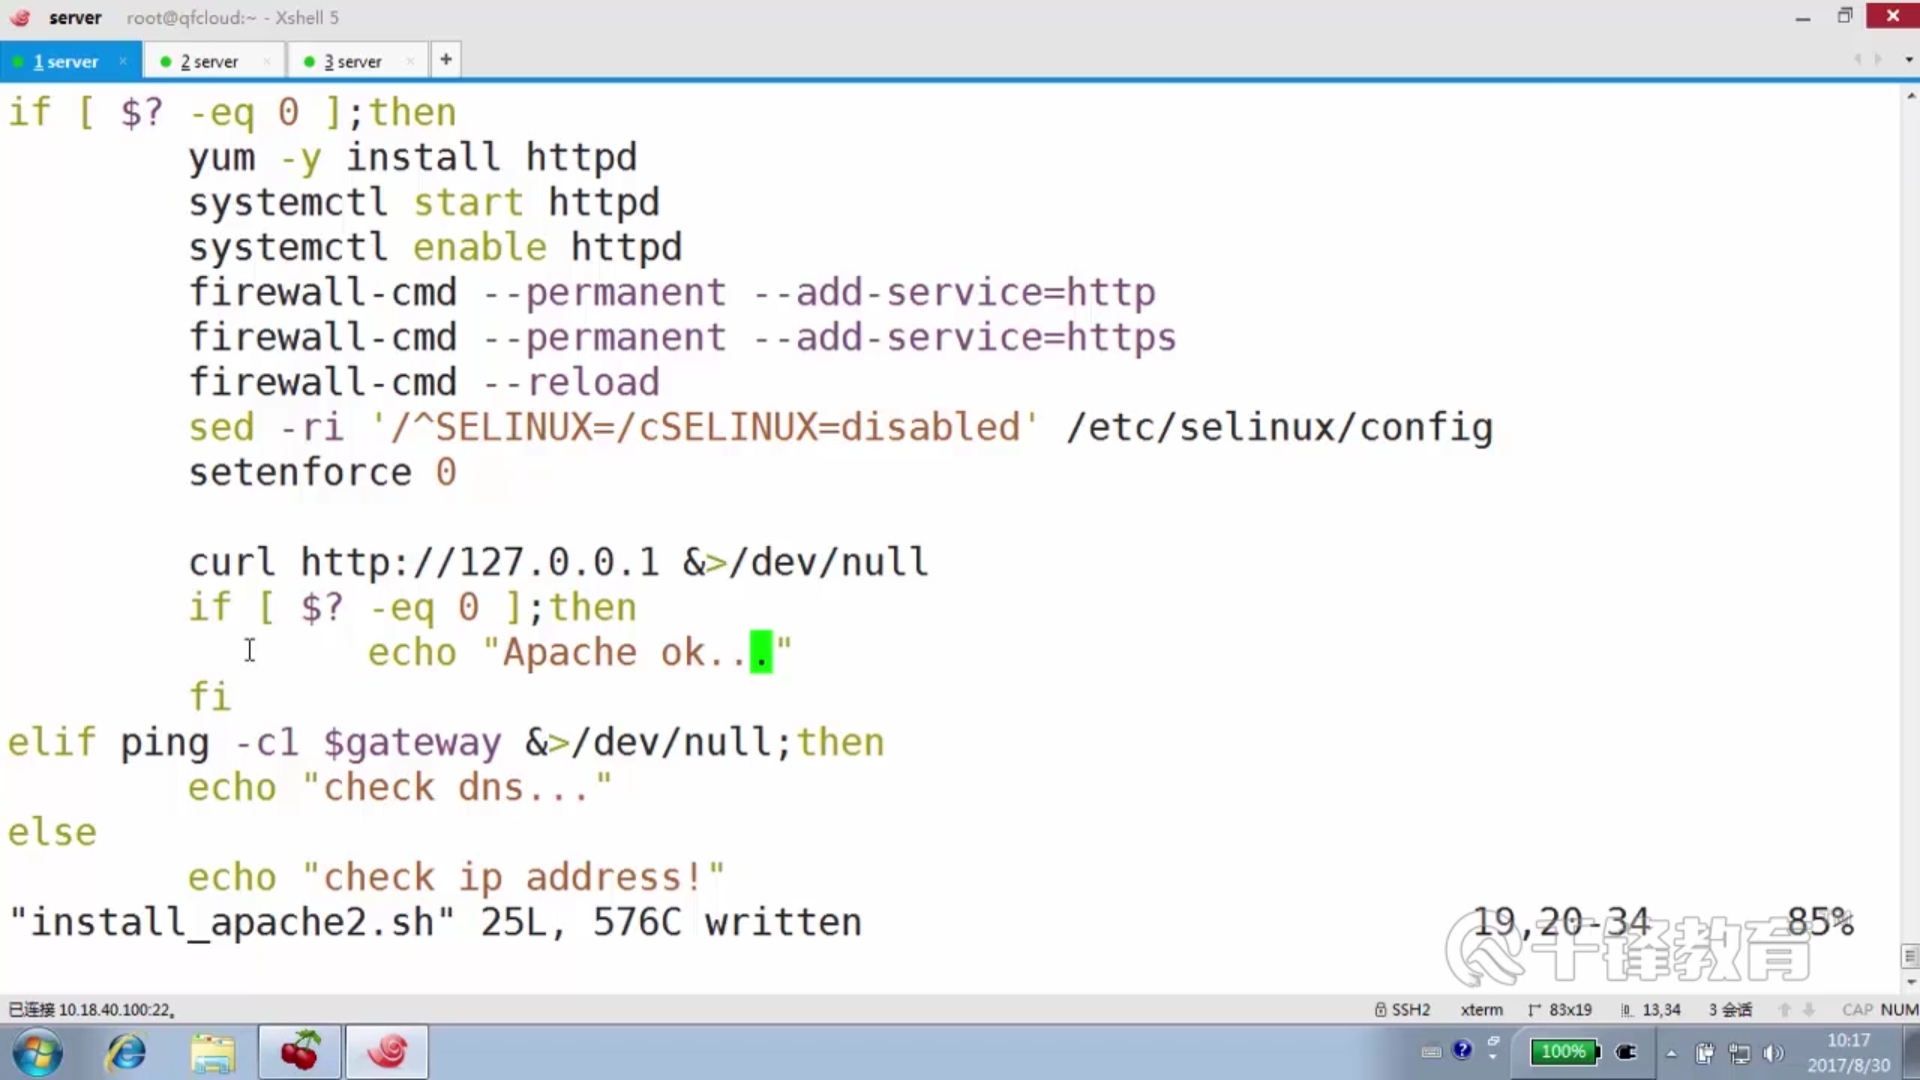Open a new session tab with plus button
The image size is (1920, 1080).
tap(446, 60)
